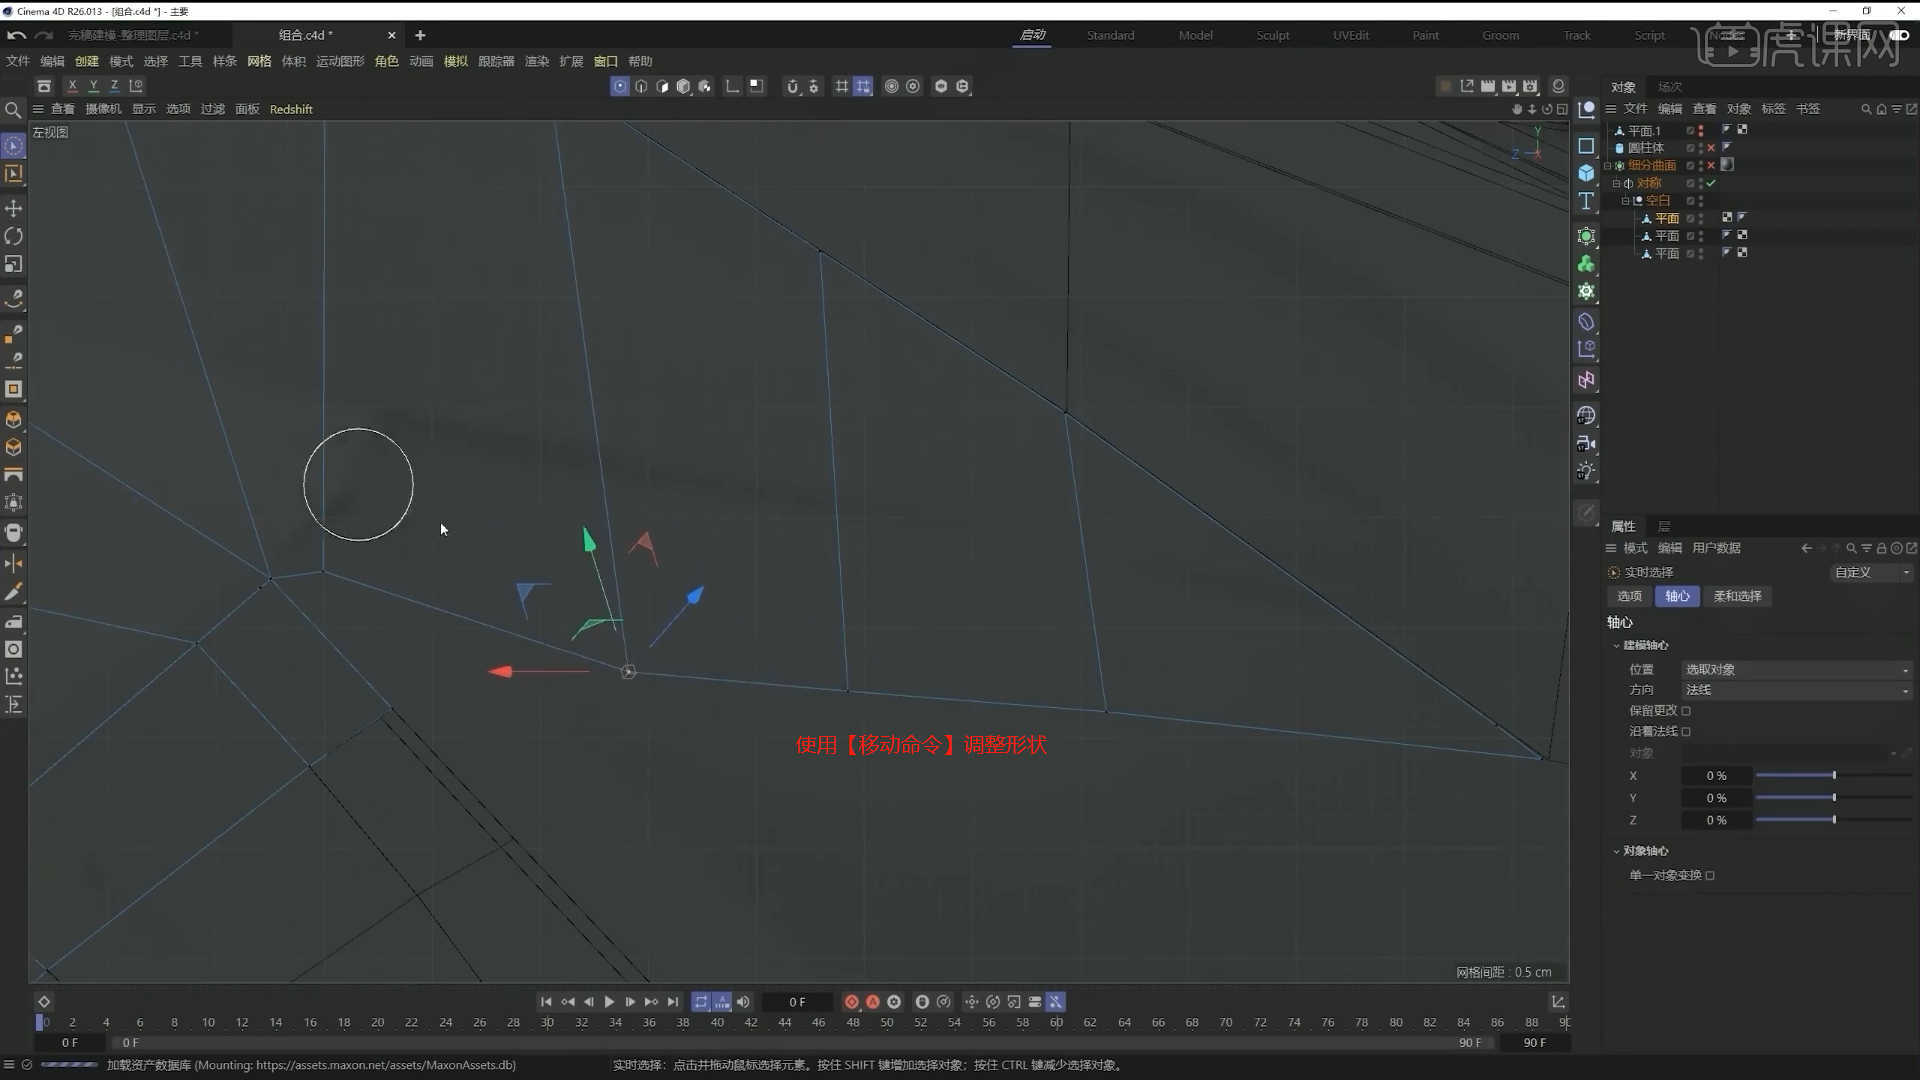The width and height of the screenshot is (1920, 1080).
Task: Open the viewport 摄像机 menu
Action: [x=103, y=109]
